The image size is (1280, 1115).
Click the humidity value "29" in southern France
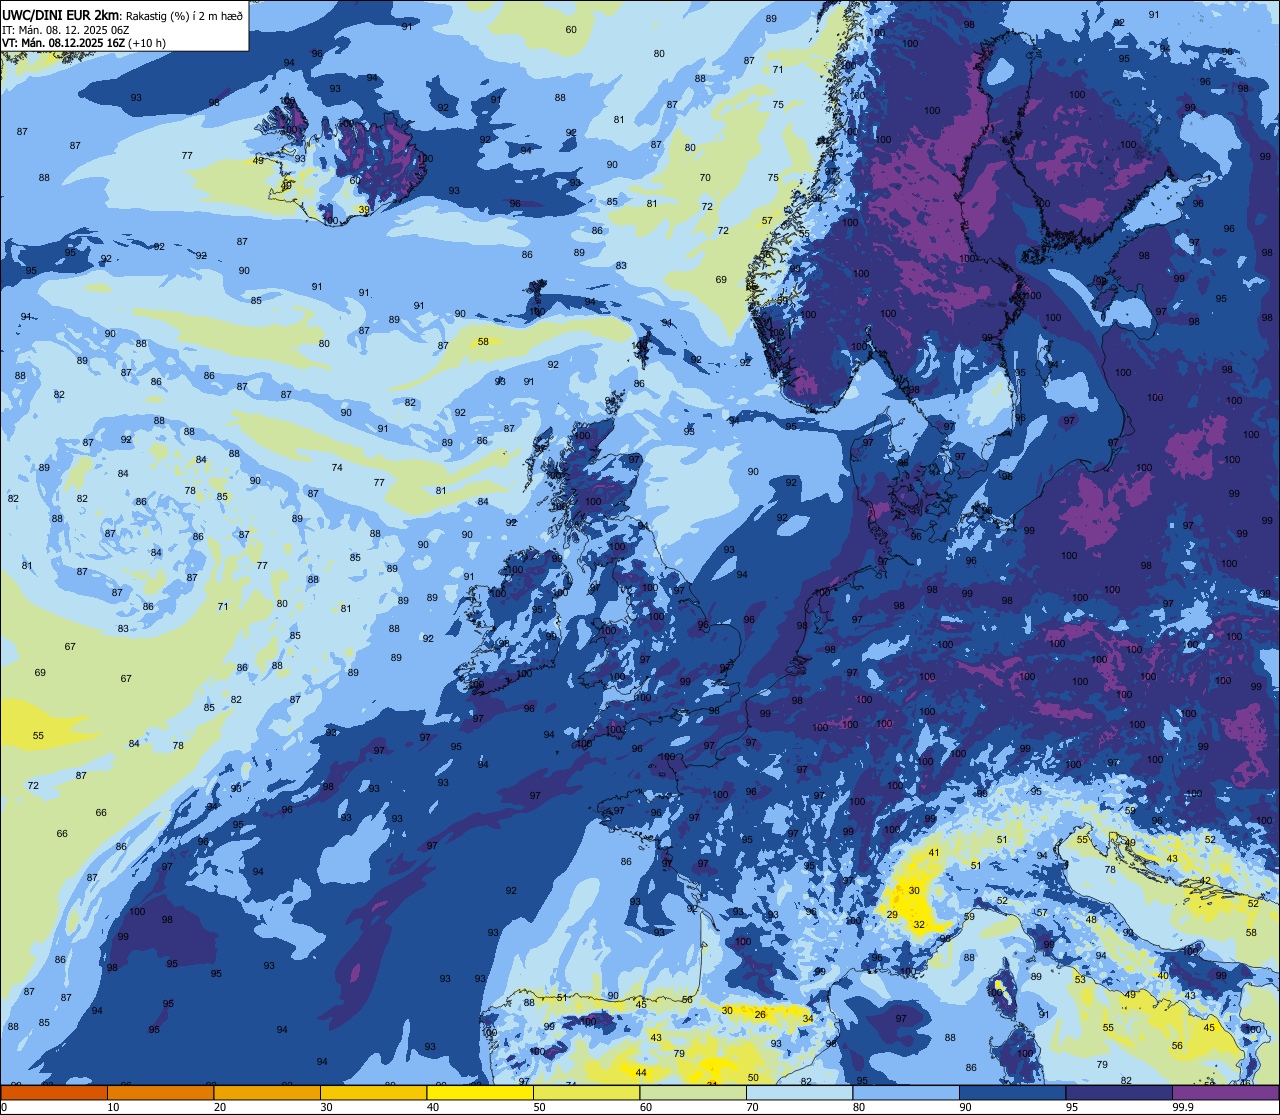892,915
